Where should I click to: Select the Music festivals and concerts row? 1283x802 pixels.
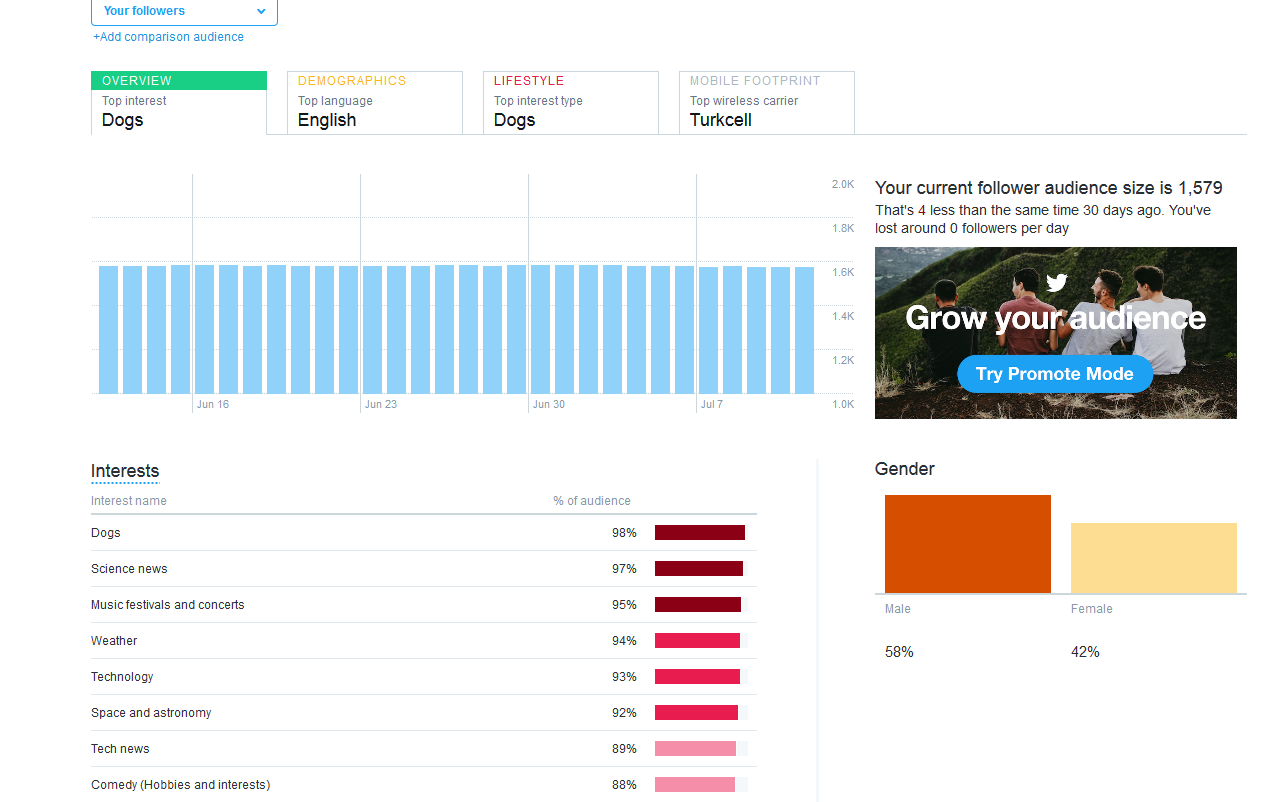[x=424, y=605]
